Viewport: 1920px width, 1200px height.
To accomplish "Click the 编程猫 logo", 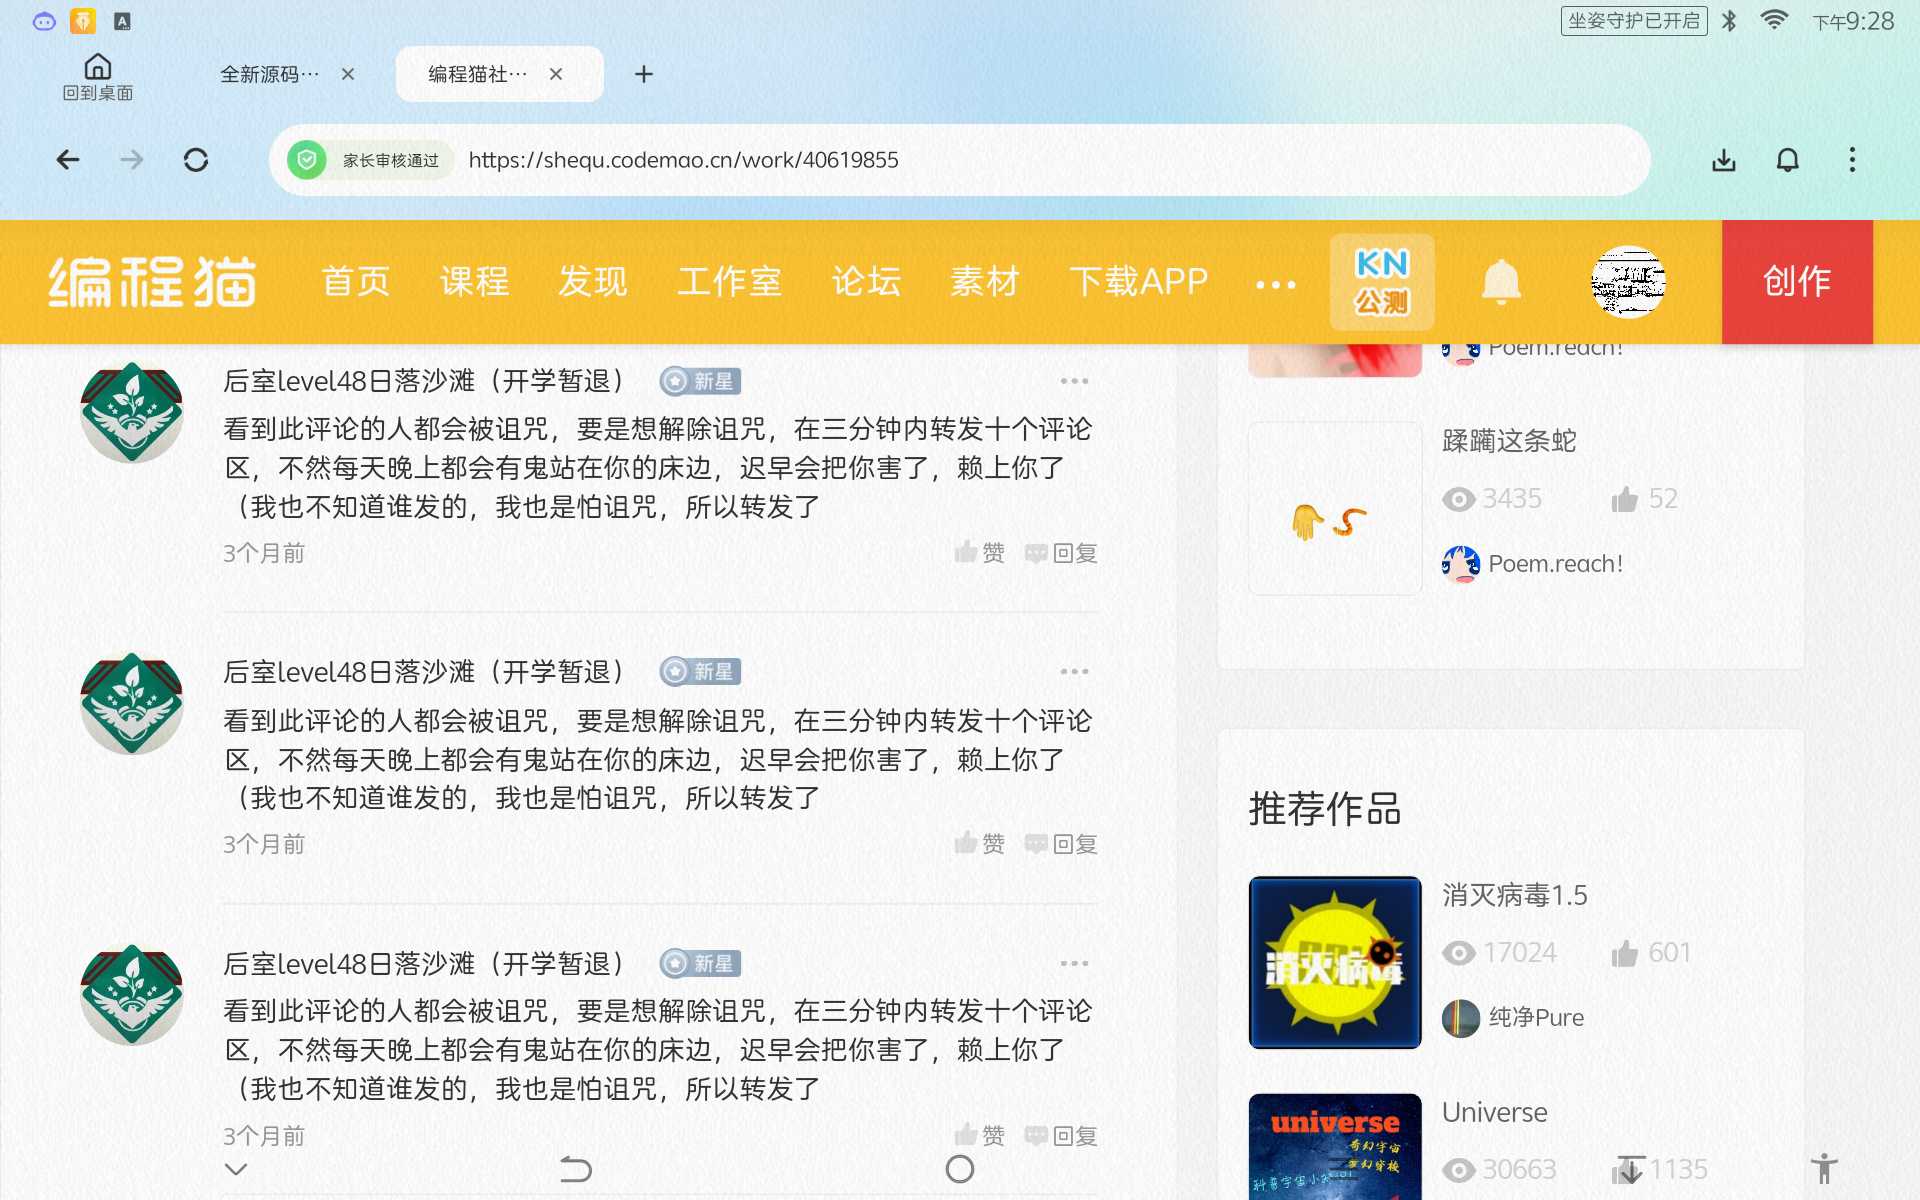I will point(153,282).
